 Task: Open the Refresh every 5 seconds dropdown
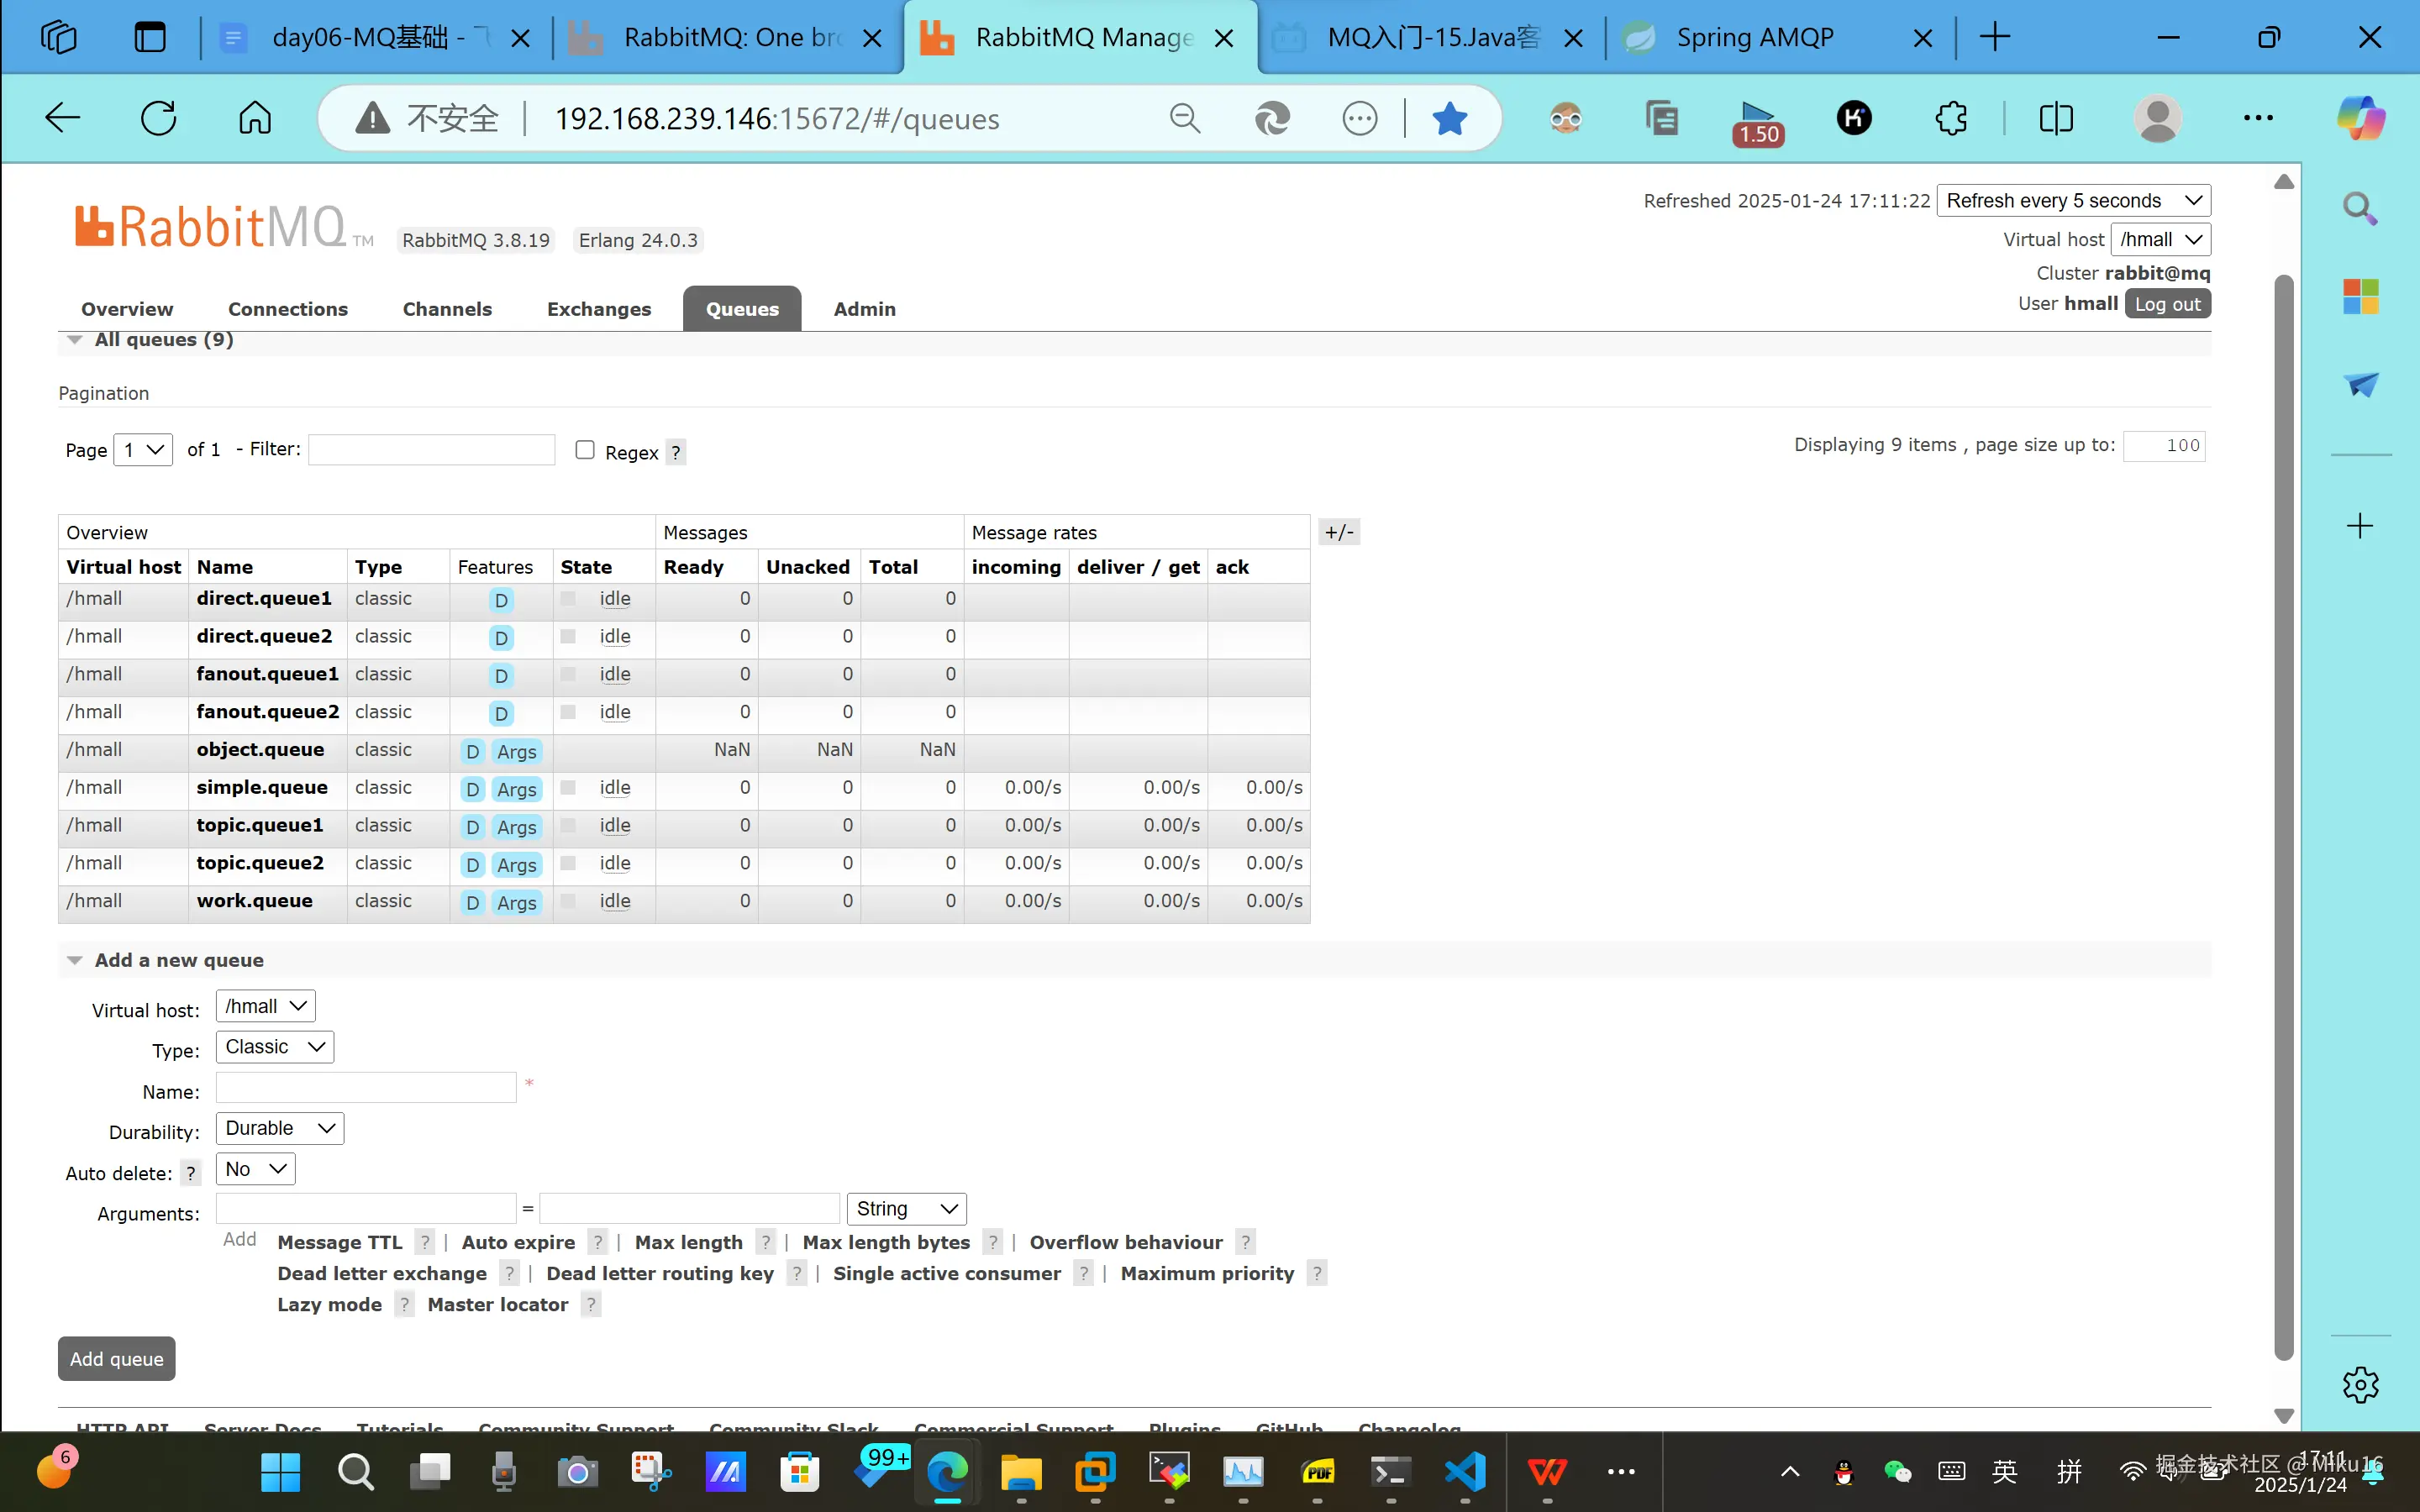click(x=2073, y=200)
